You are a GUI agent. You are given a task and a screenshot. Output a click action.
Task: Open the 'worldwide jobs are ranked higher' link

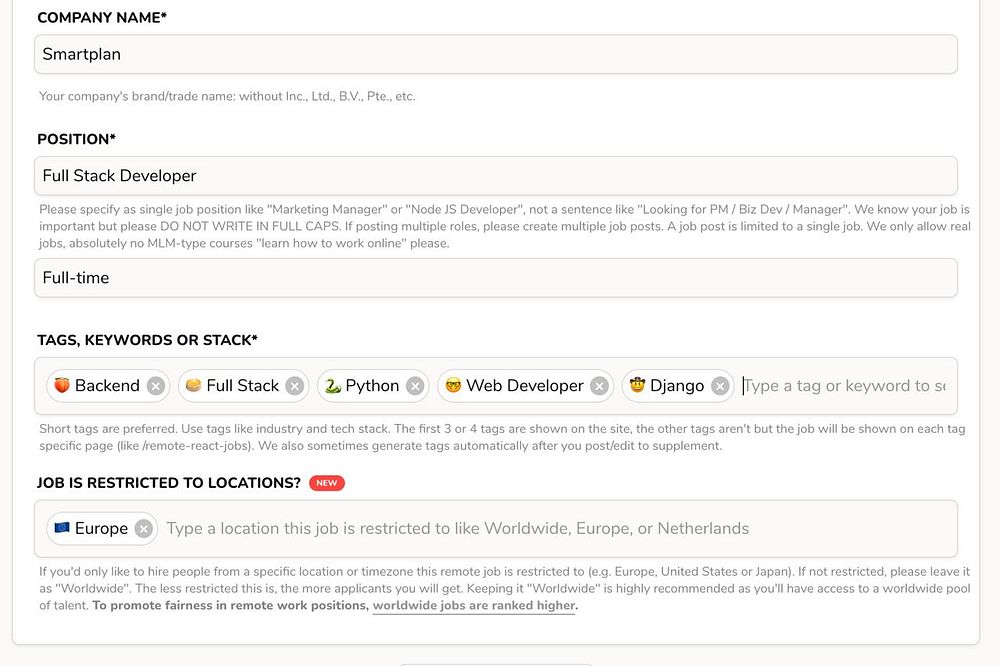click(475, 605)
